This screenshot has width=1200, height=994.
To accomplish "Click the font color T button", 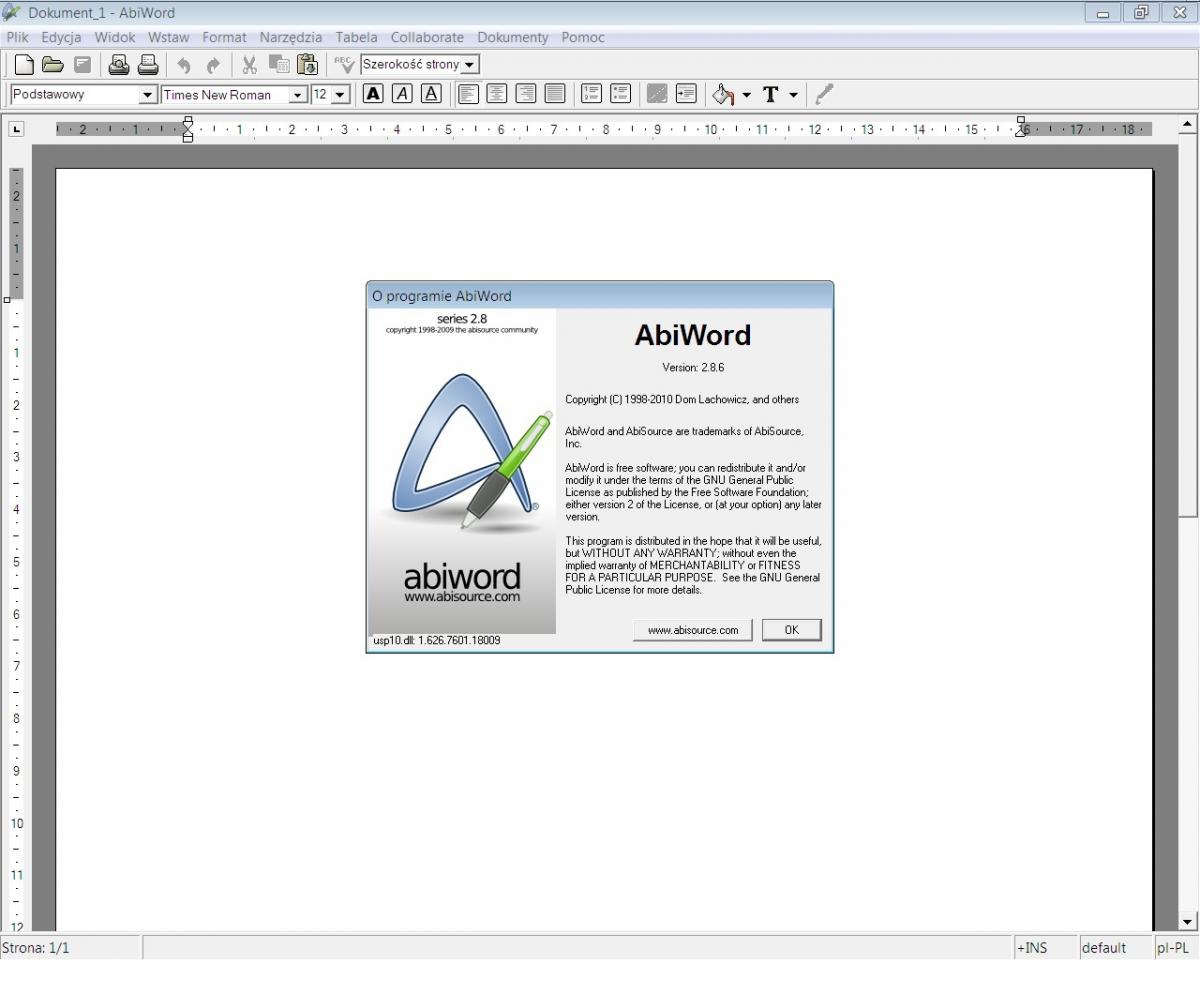I will coord(771,94).
